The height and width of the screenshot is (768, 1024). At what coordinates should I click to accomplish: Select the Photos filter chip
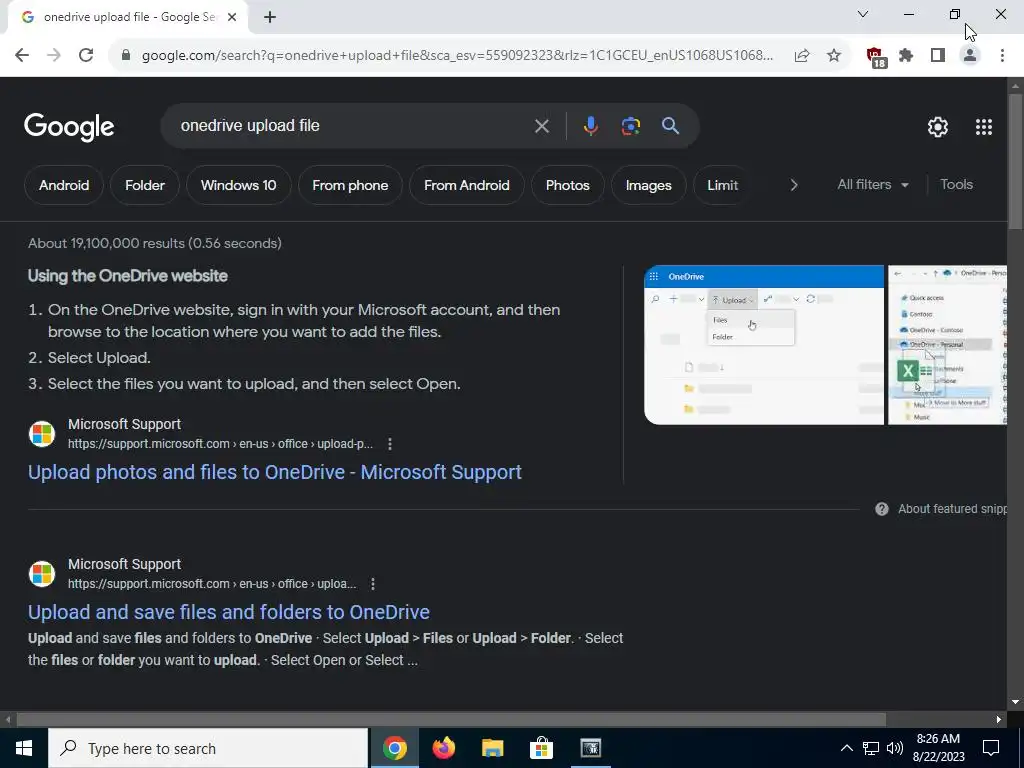click(x=568, y=185)
